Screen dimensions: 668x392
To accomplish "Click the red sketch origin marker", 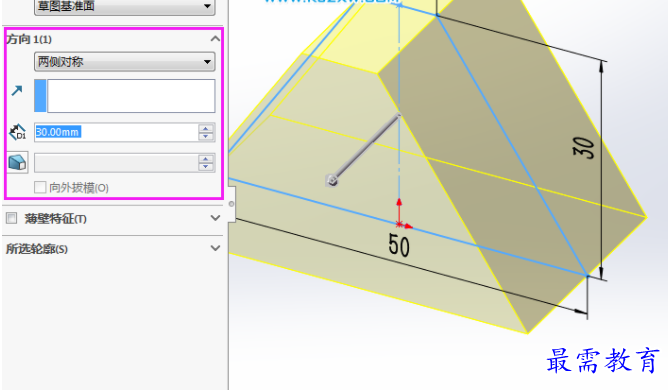I will click(400, 224).
